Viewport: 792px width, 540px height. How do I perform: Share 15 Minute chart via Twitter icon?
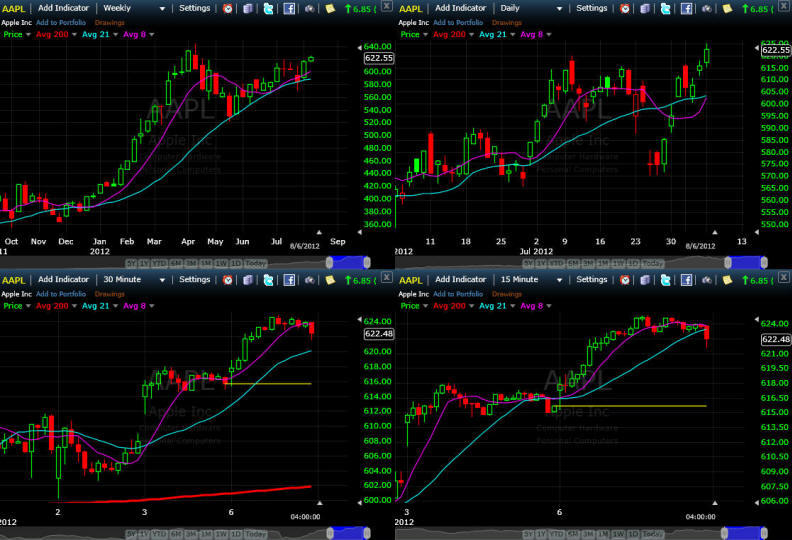pos(666,280)
